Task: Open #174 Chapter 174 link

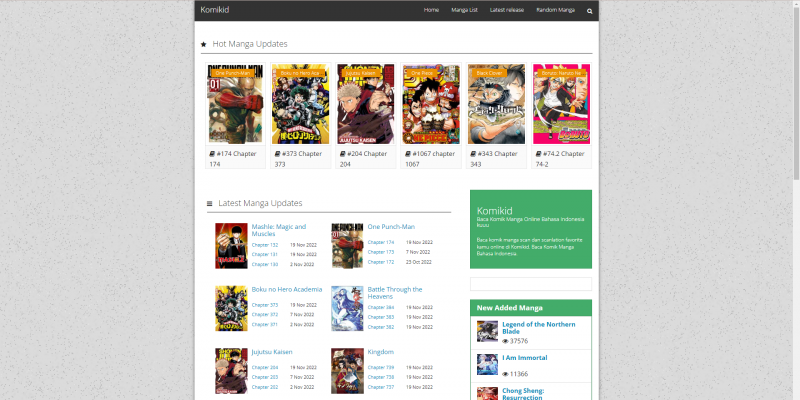Action: (233, 159)
